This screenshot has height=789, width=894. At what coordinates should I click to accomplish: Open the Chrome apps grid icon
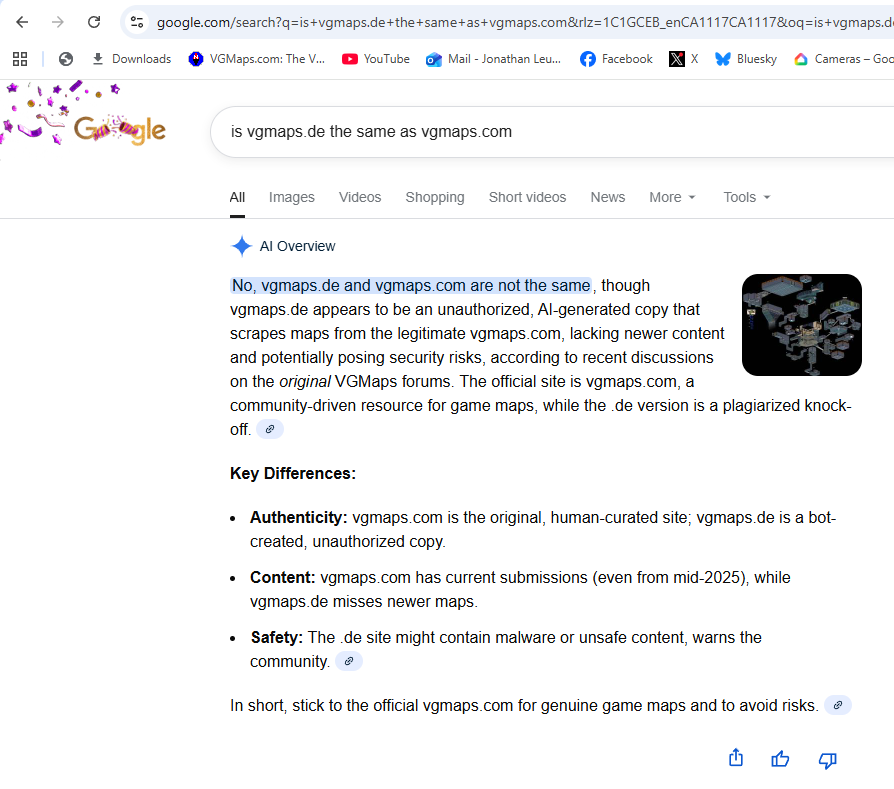(x=20, y=59)
